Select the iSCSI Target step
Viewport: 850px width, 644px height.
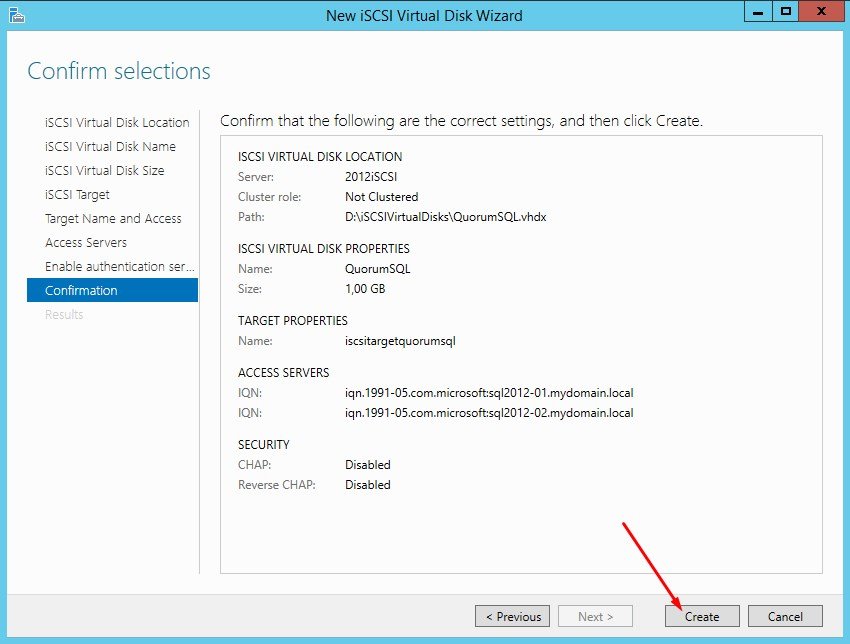point(77,194)
